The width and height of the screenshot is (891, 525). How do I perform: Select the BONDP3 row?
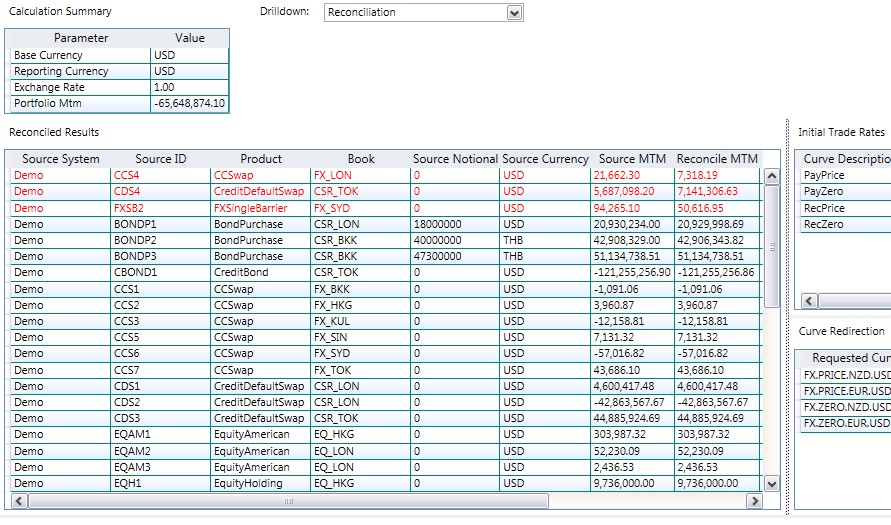(385, 256)
